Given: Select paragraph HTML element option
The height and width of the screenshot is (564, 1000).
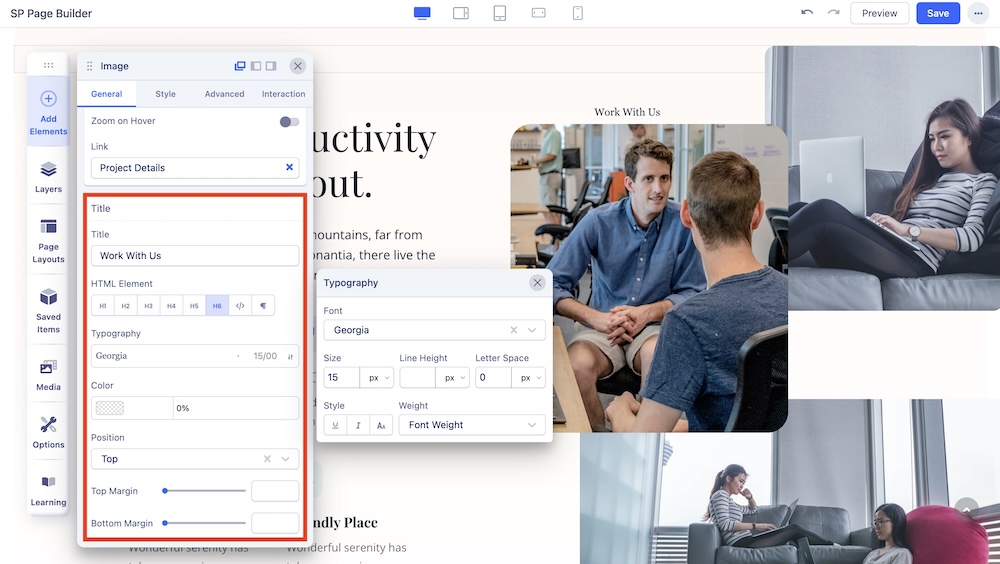Looking at the screenshot, I should [263, 306].
